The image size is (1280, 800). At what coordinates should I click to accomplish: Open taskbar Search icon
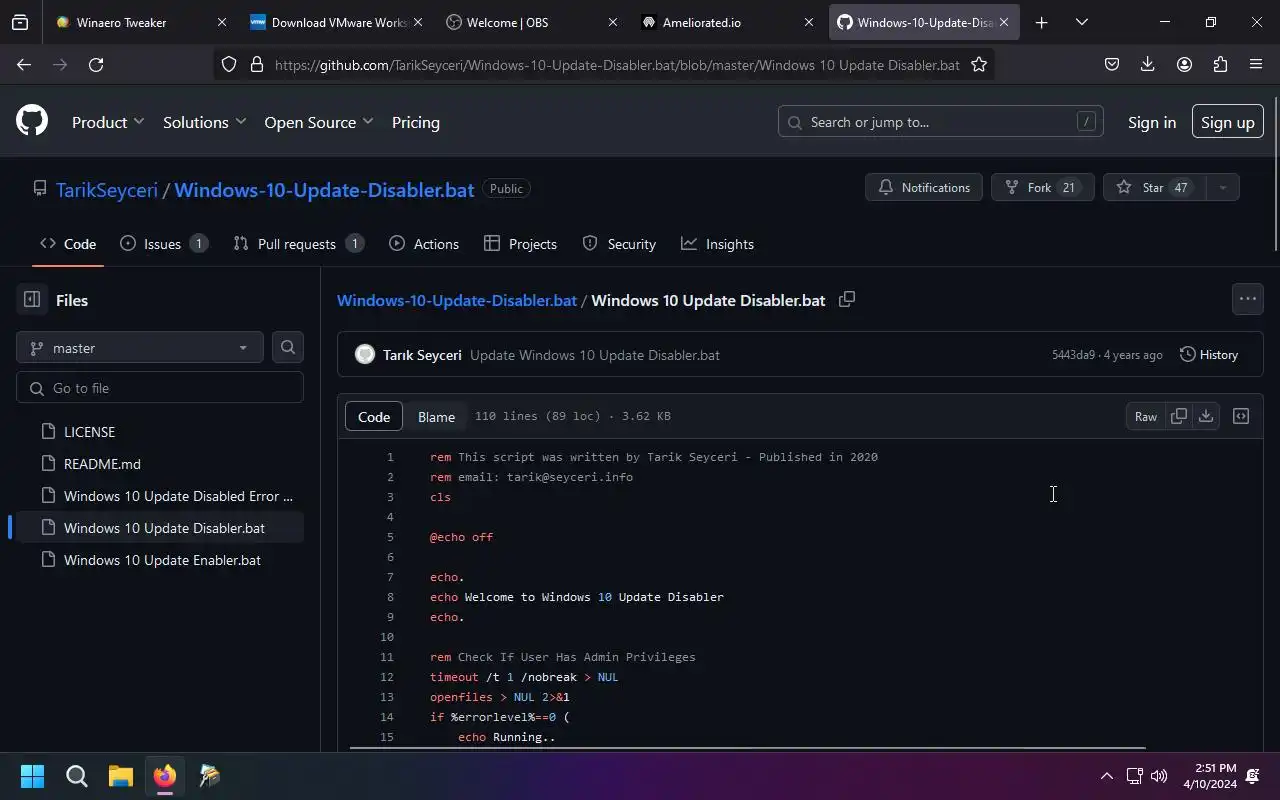76,776
